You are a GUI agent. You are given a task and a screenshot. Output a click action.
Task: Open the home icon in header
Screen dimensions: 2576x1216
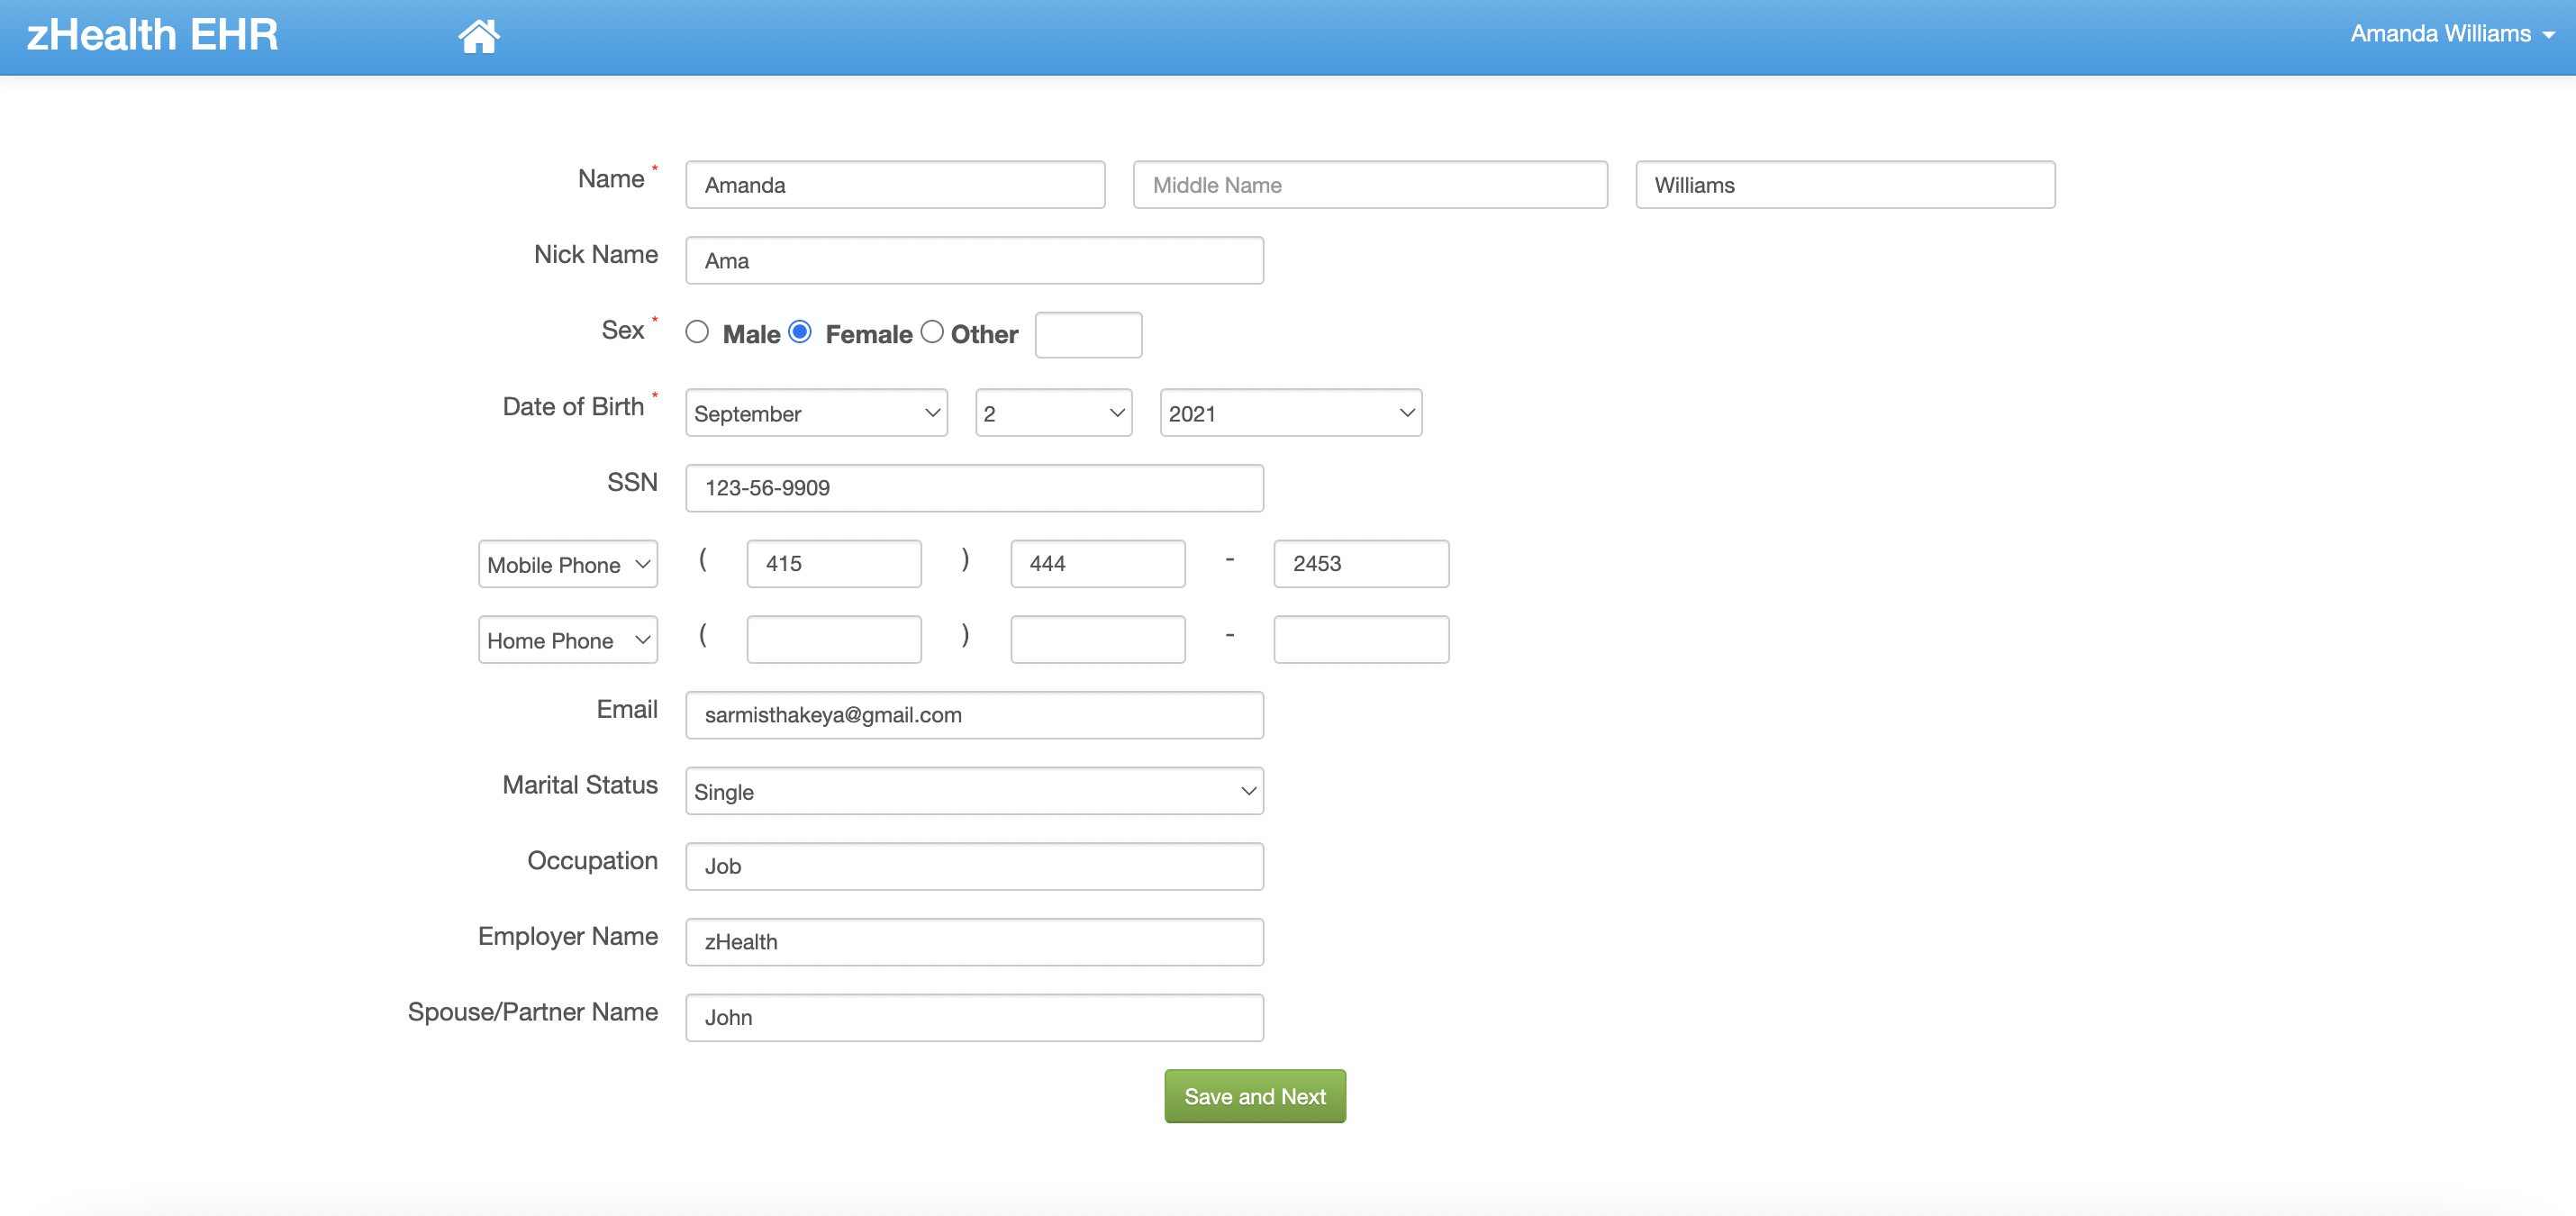point(478,36)
